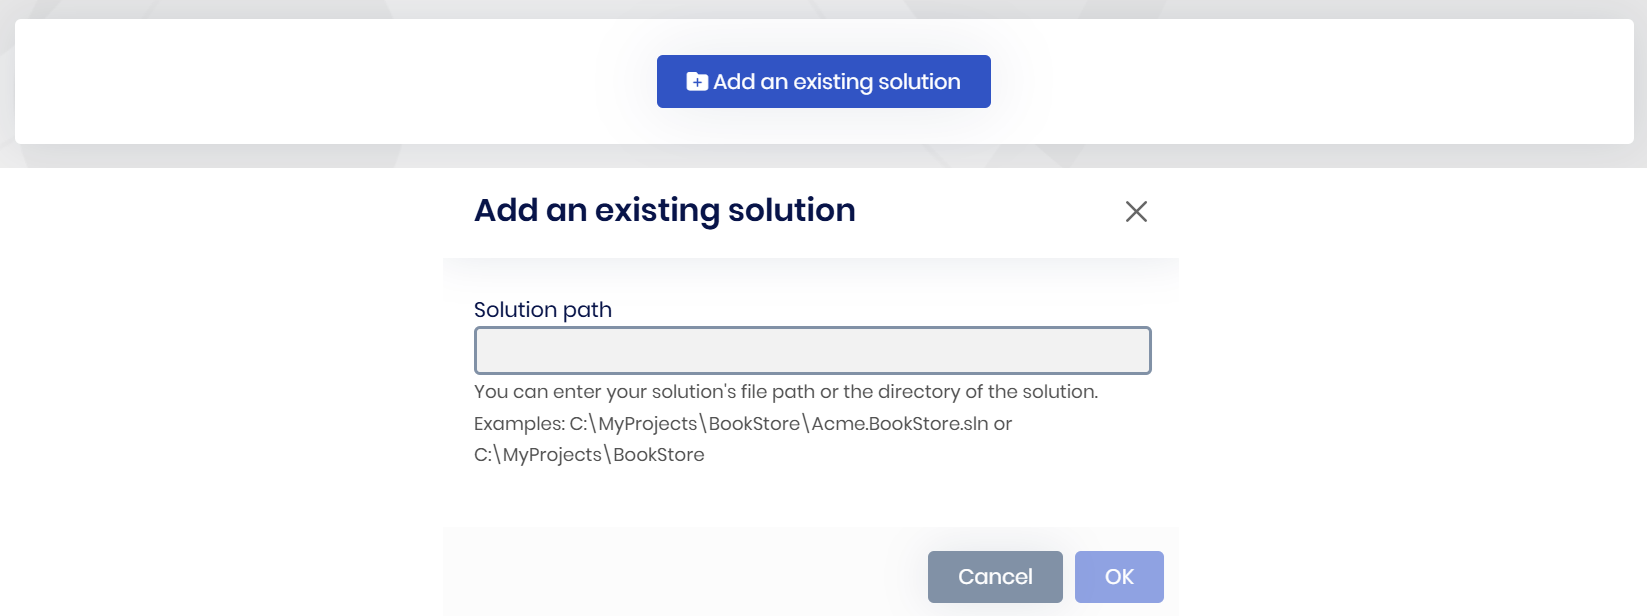Image resolution: width=1647 pixels, height=616 pixels.
Task: Select the Solution path label
Action: [x=542, y=310]
